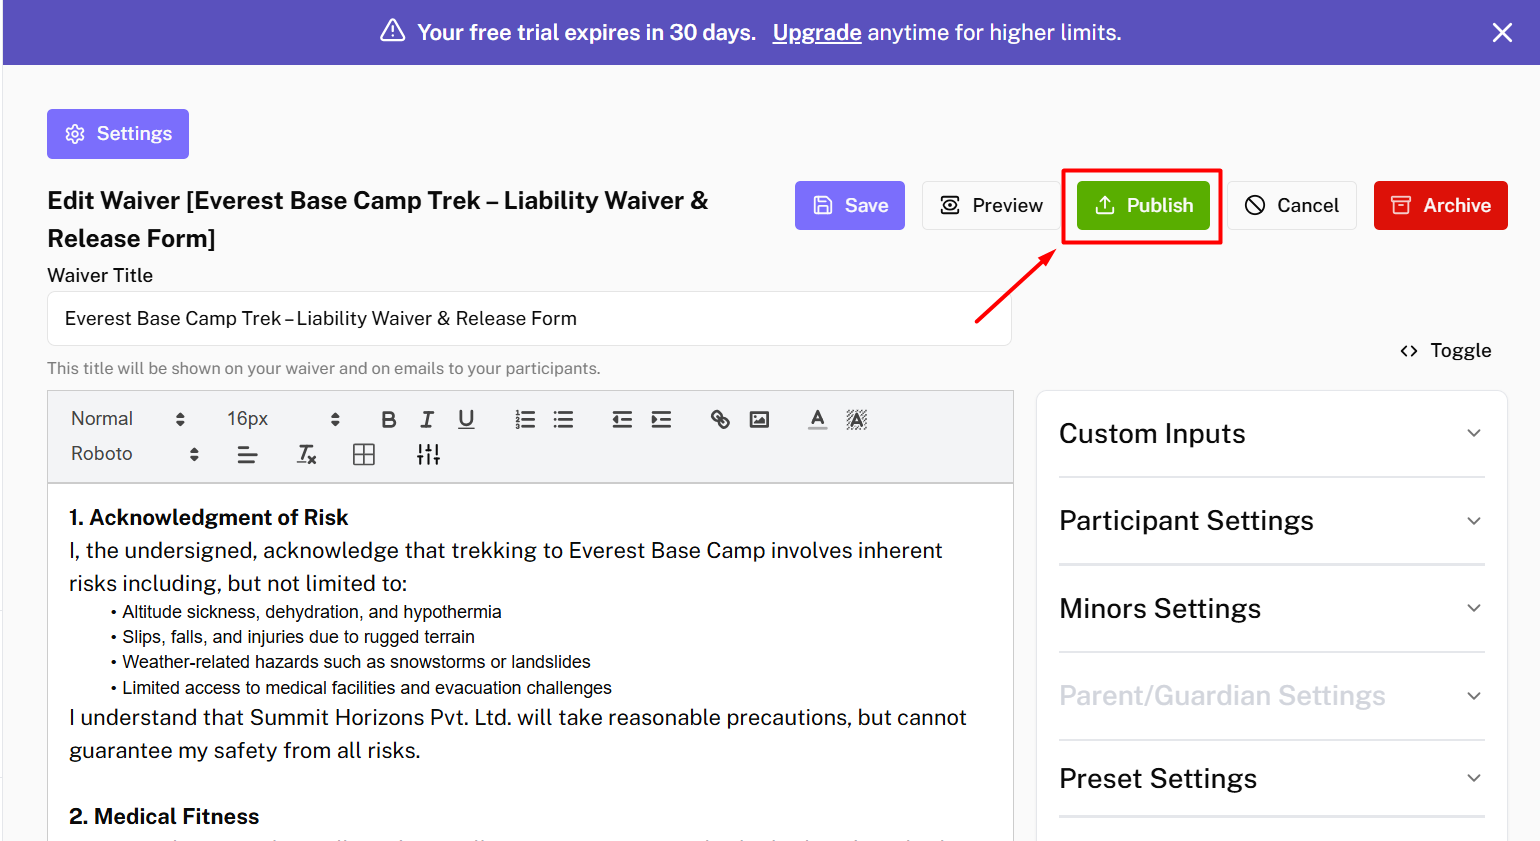Screen dimensions: 1540x841
Task: Click the Toggle code view control
Action: [x=1445, y=351]
